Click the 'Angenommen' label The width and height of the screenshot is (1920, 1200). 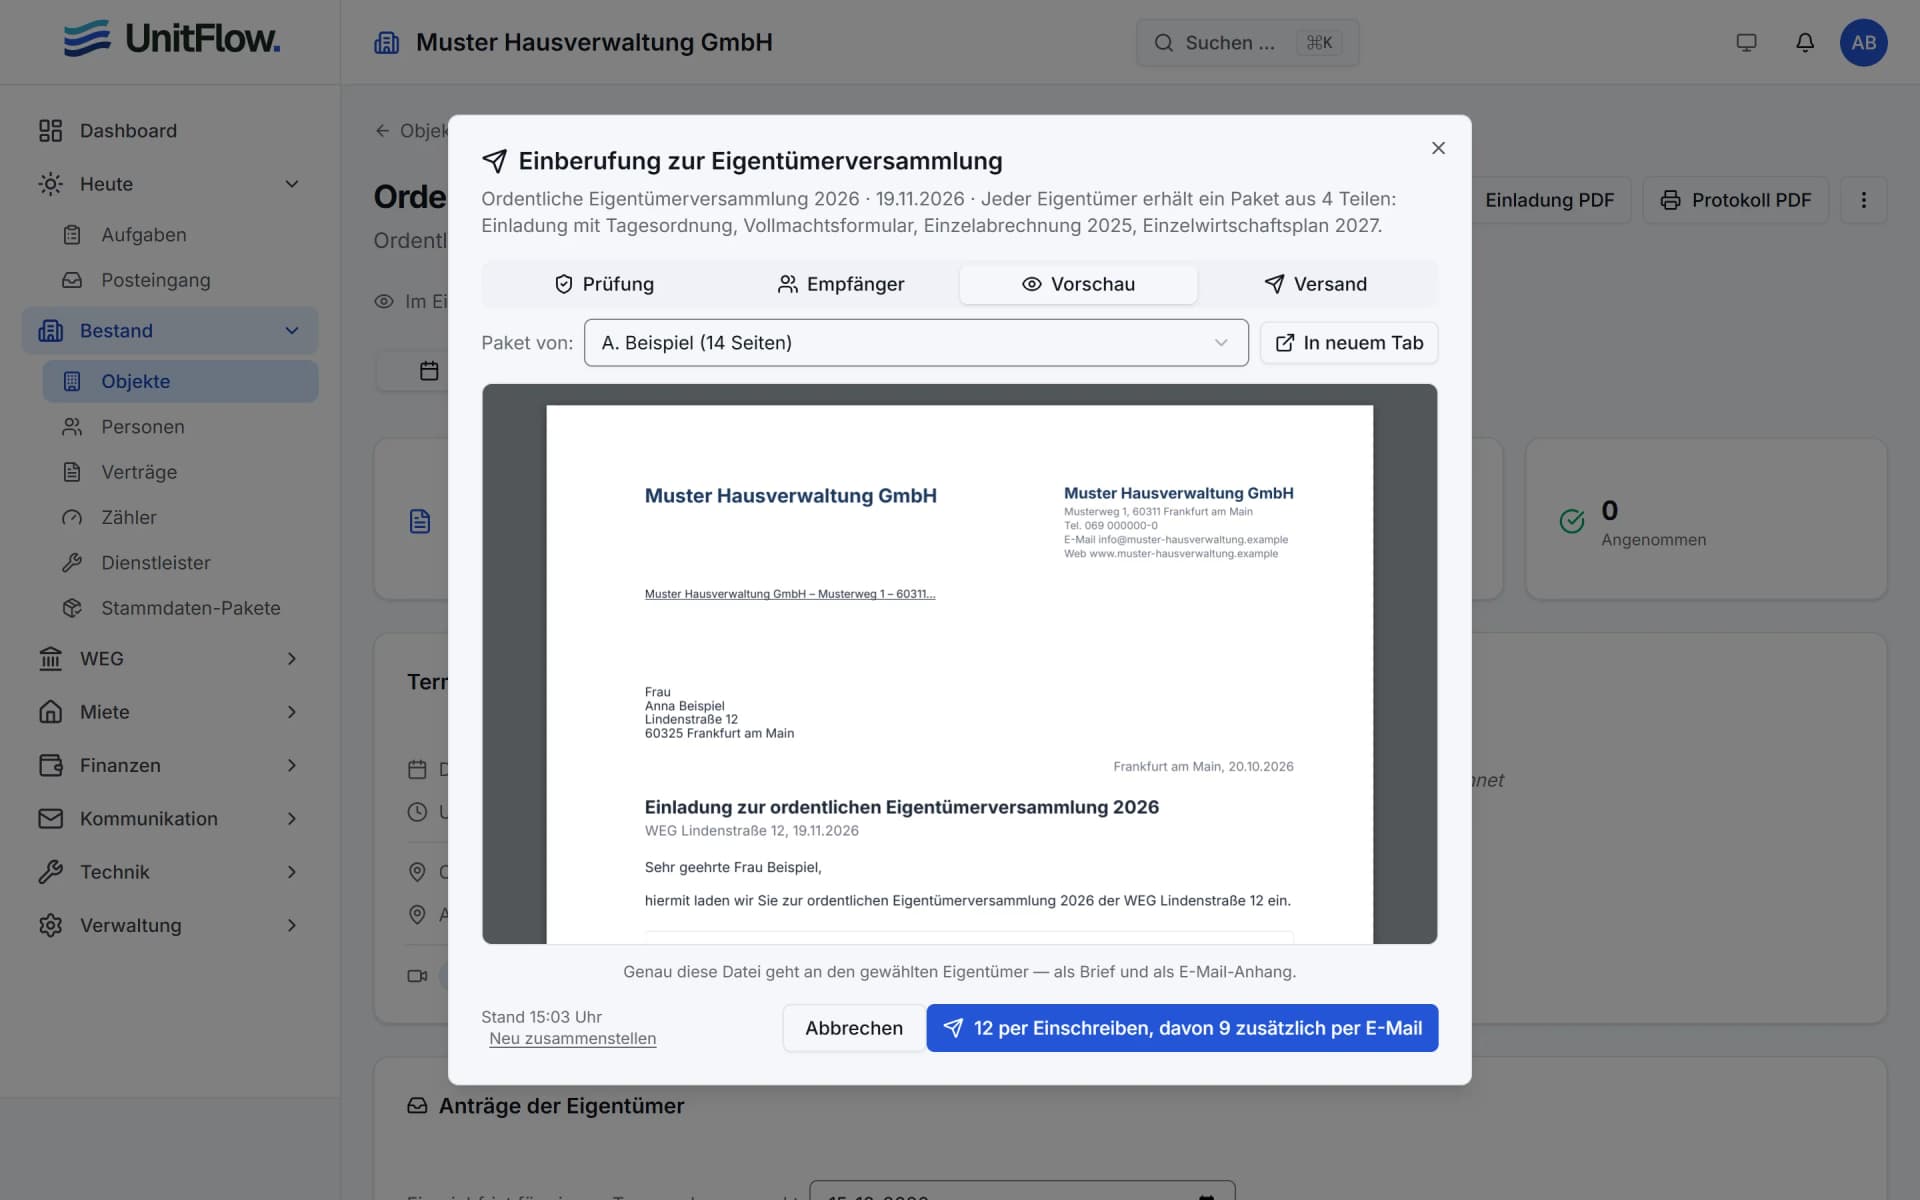tap(1653, 540)
